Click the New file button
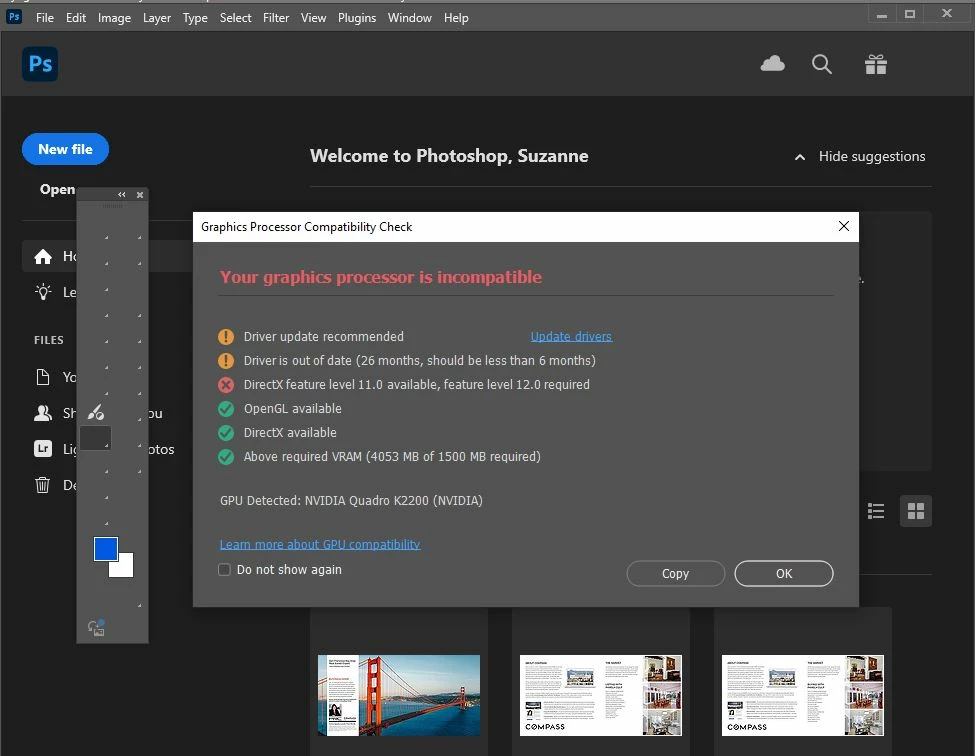This screenshot has width=975, height=756. 65,149
